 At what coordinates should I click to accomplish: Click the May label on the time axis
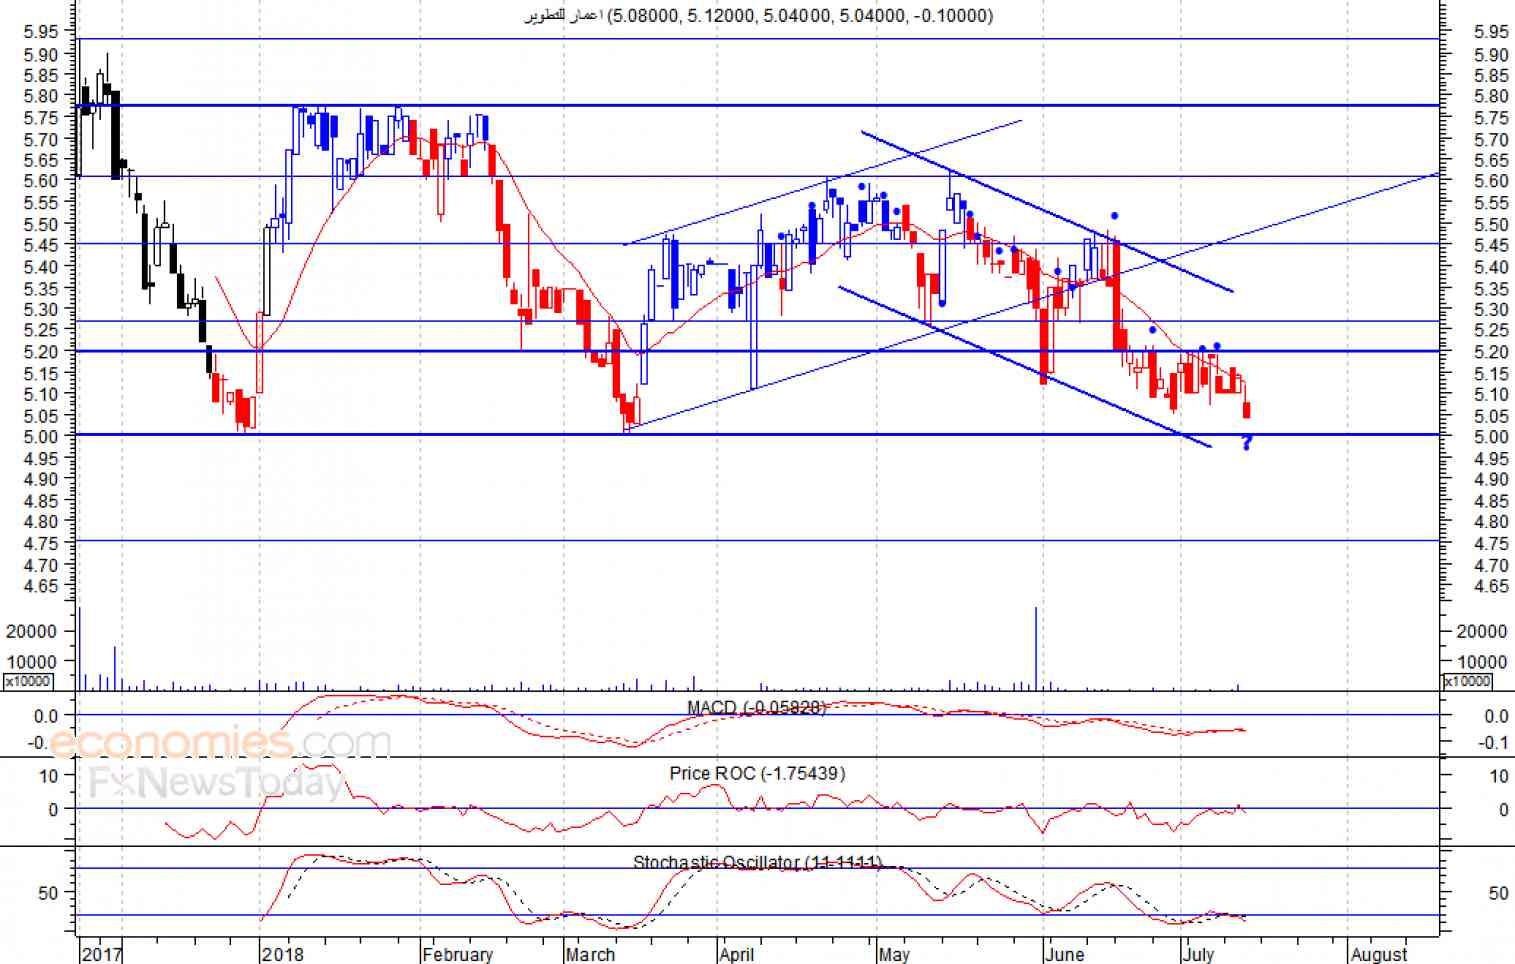(x=894, y=953)
